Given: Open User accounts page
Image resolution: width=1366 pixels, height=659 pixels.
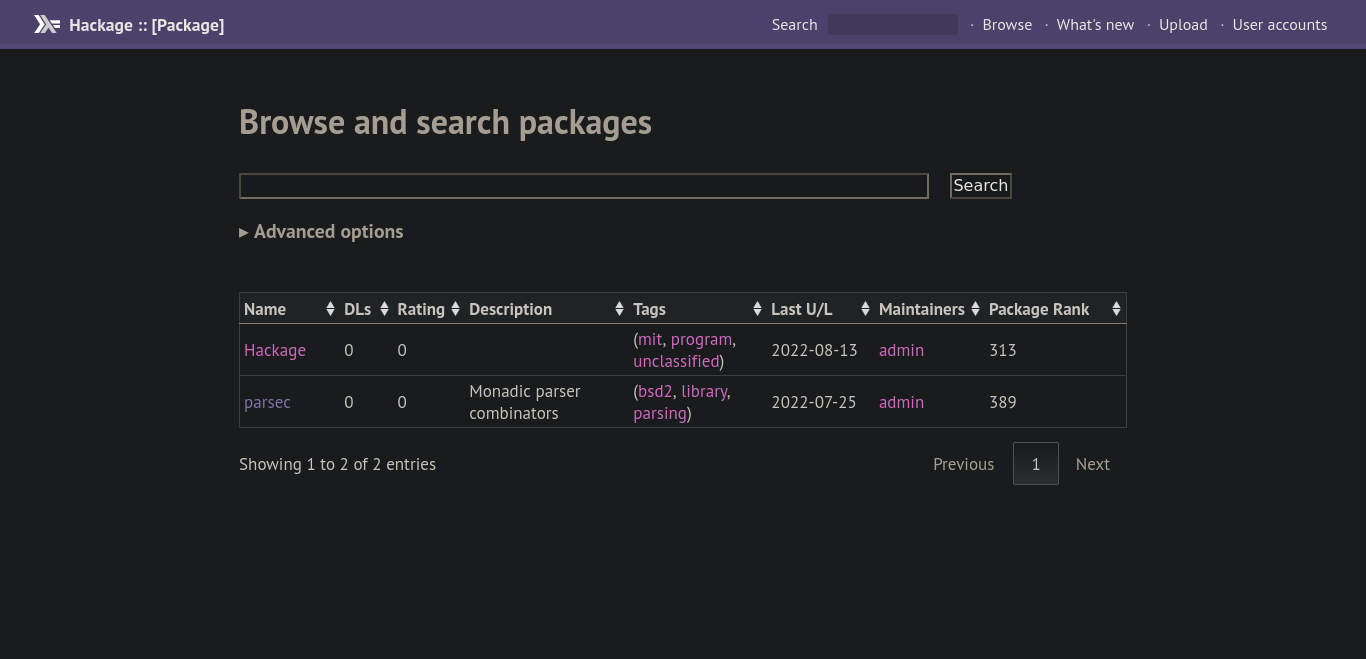Looking at the screenshot, I should pos(1280,24).
